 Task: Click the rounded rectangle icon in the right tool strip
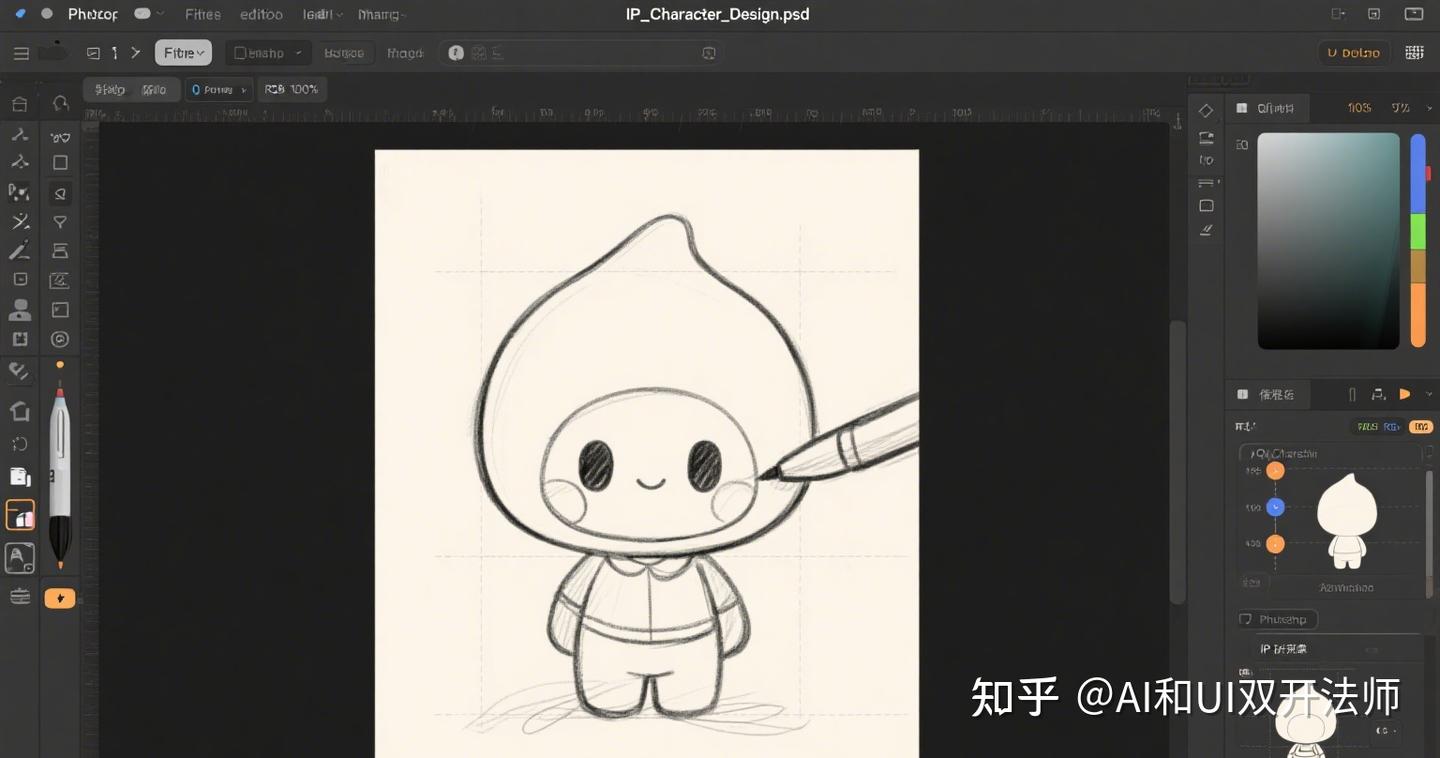click(1206, 205)
